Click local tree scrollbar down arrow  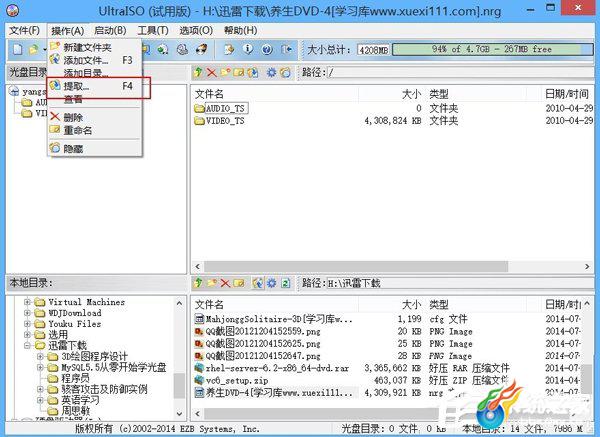pyautogui.click(x=179, y=413)
